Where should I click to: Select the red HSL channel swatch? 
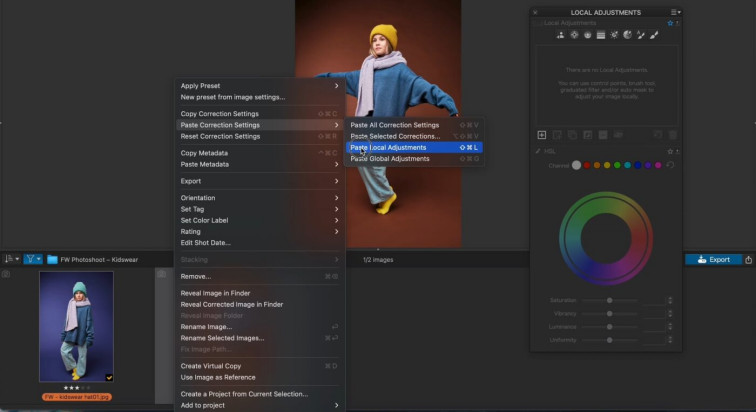[x=587, y=165]
